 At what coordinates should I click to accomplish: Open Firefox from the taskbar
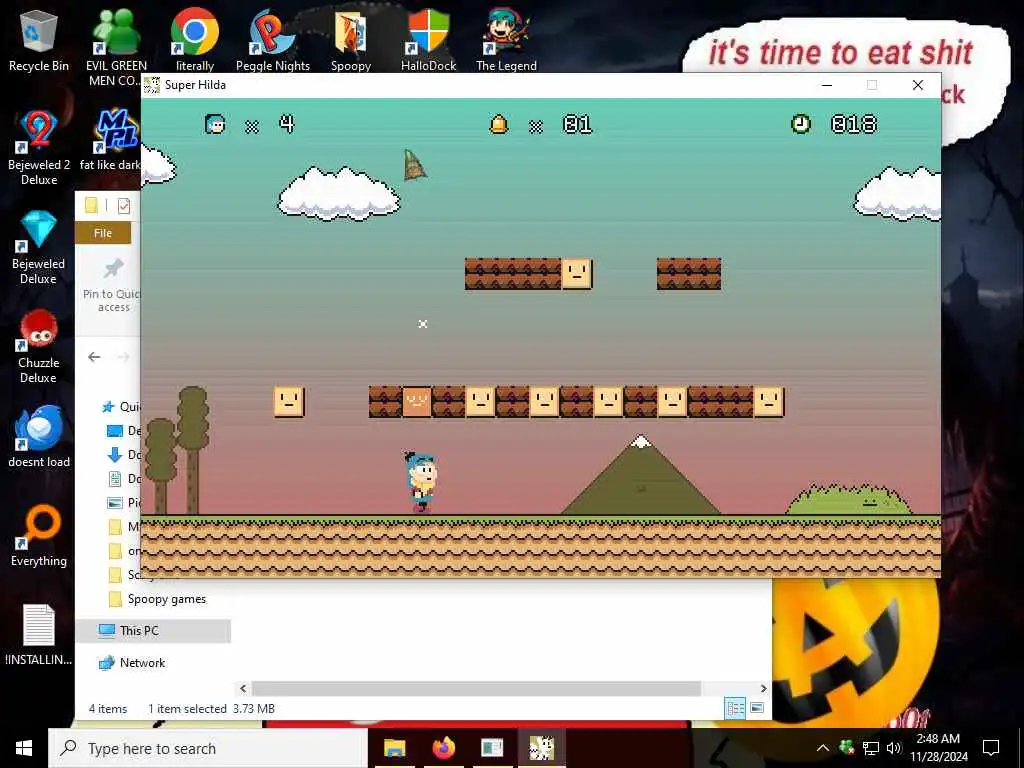[x=443, y=748]
